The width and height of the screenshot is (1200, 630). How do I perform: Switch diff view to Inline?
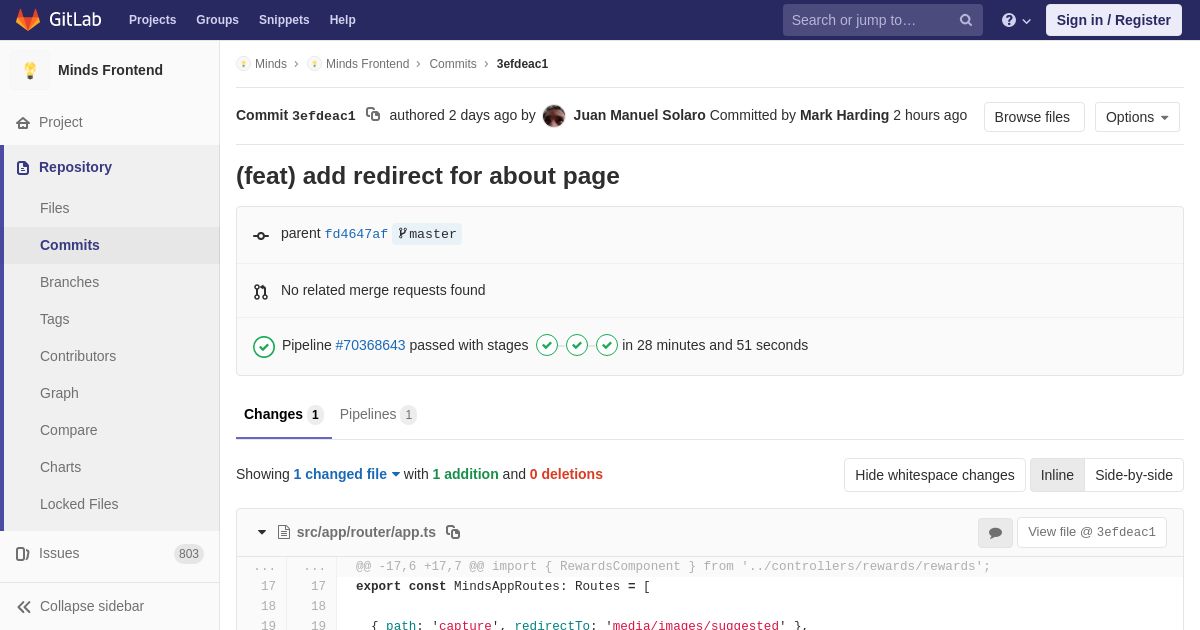1057,475
